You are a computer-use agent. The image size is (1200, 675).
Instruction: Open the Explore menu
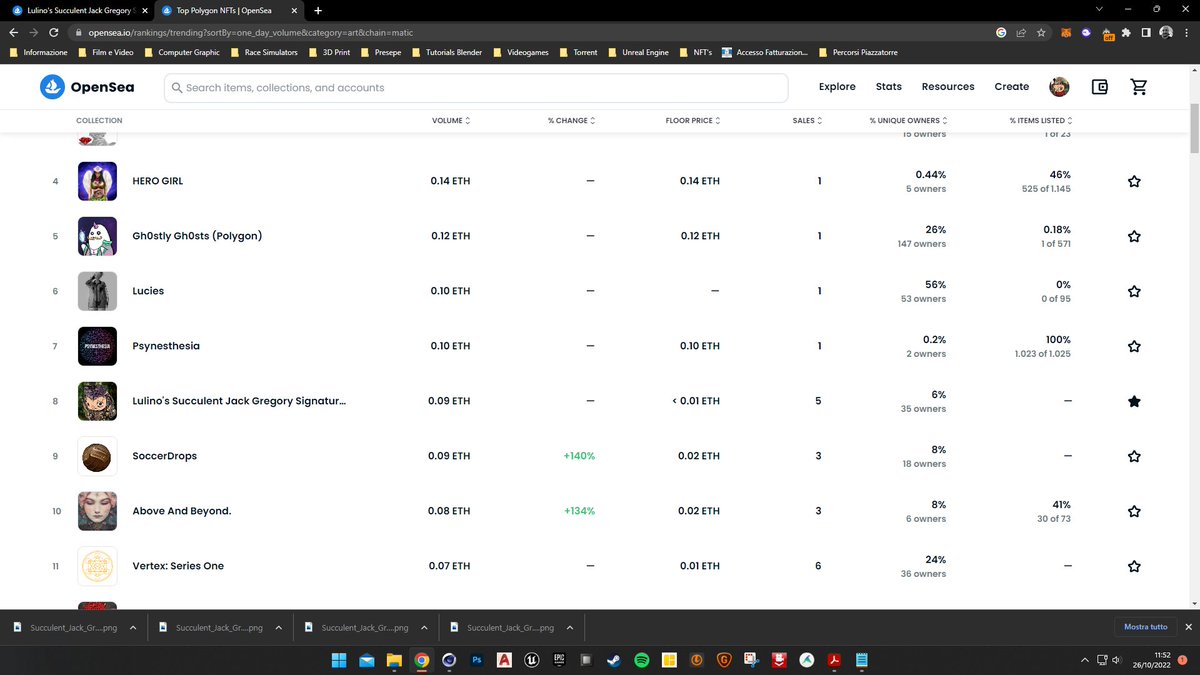pos(837,87)
